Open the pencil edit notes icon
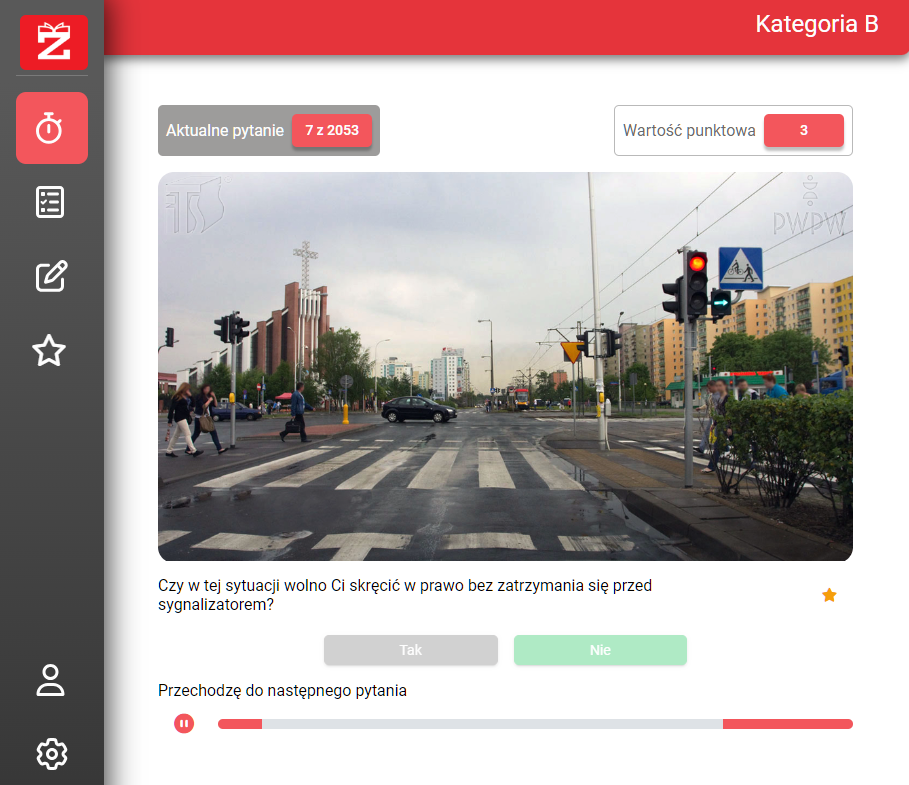This screenshot has width=909, height=785. point(51,276)
